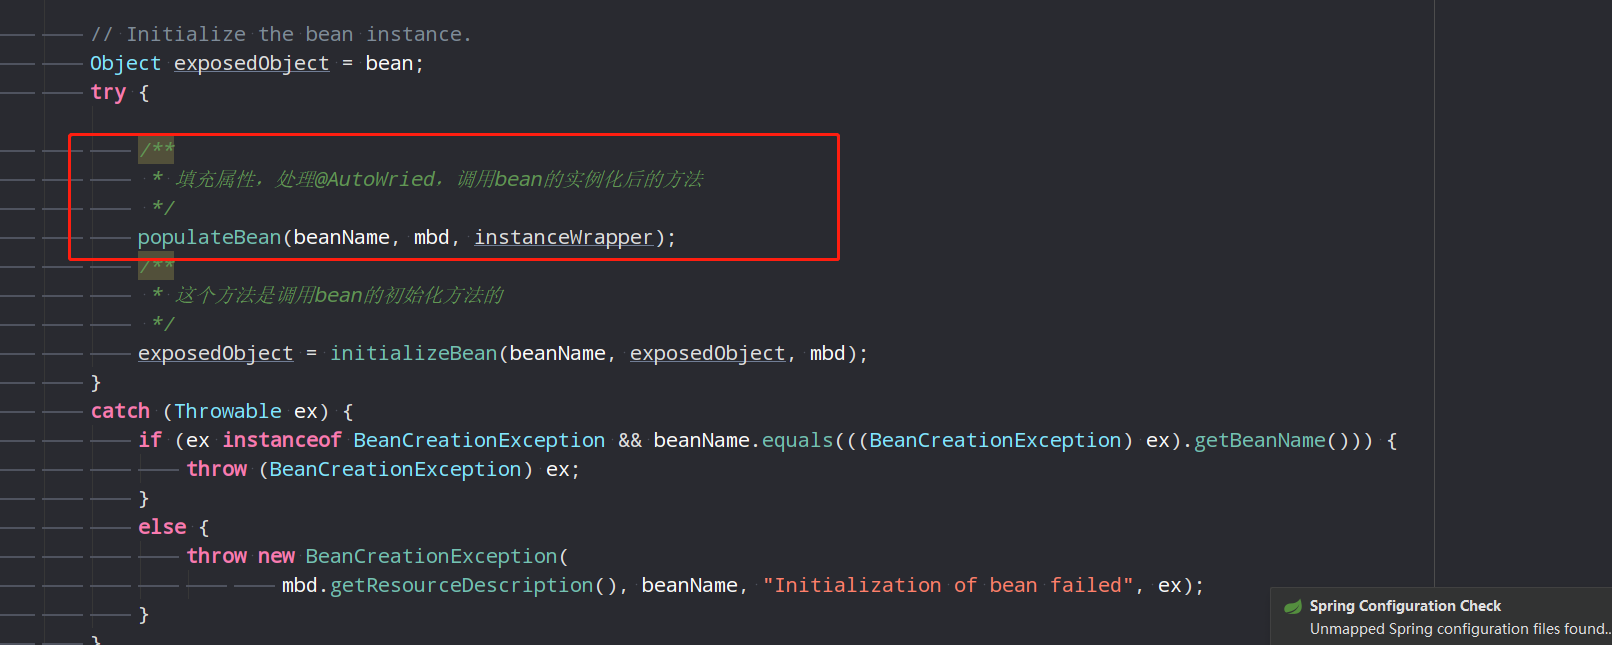This screenshot has height=645, width=1612.
Task: Click getResourceDescription() method call
Action: click(x=473, y=585)
